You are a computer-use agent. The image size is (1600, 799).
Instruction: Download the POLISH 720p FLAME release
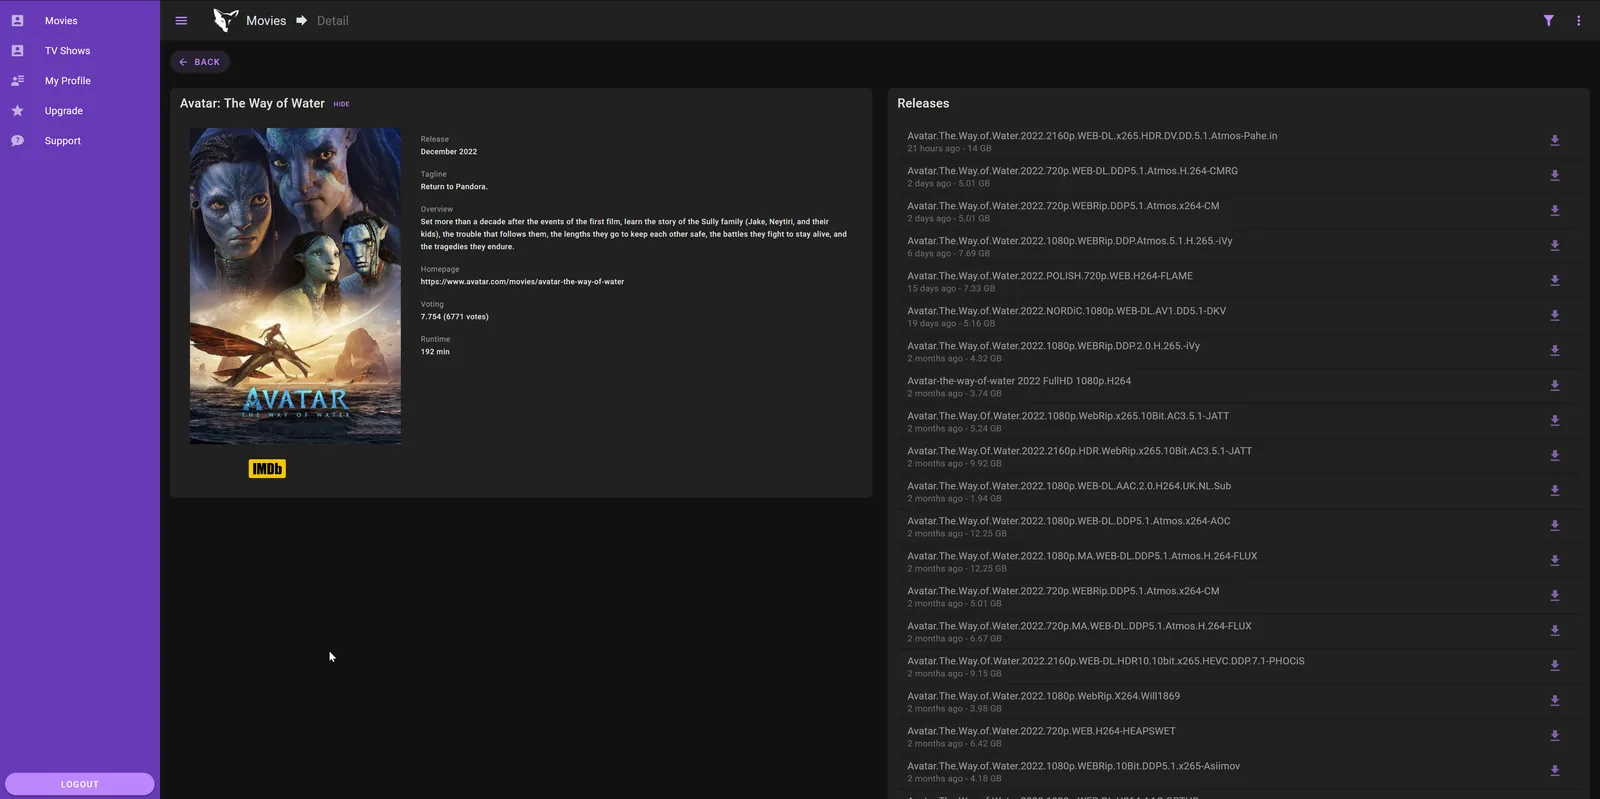point(1555,281)
